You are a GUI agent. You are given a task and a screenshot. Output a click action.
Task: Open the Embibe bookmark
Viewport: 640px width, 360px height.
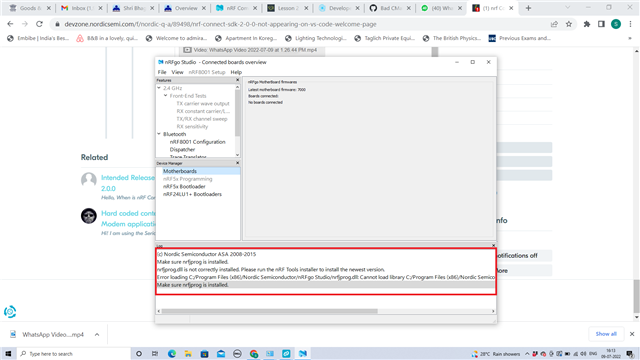(38, 38)
